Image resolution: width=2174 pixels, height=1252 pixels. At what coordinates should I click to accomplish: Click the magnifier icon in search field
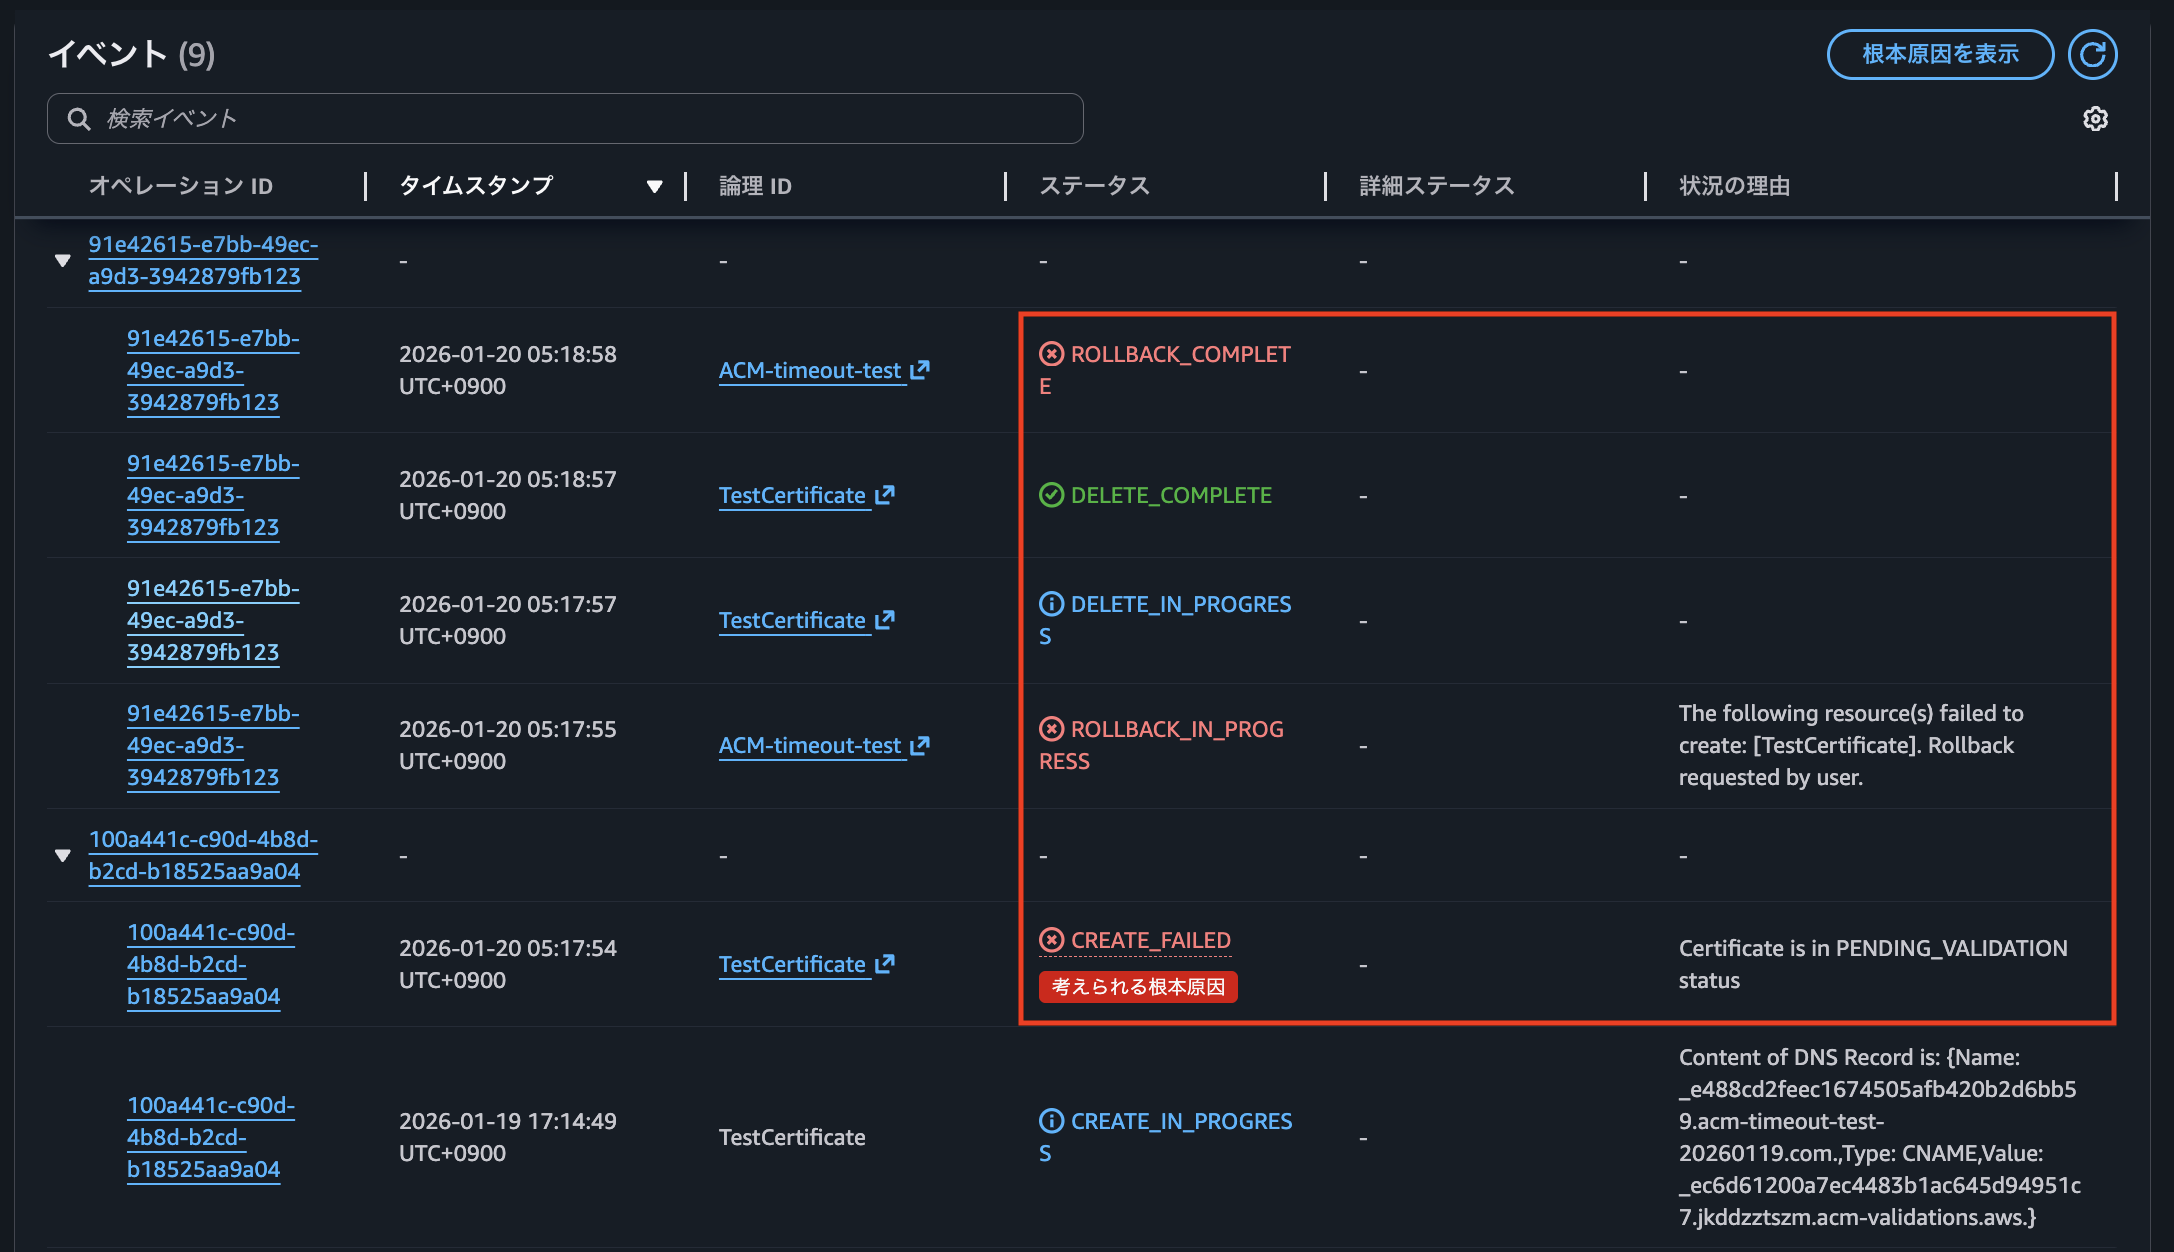pos(79,119)
